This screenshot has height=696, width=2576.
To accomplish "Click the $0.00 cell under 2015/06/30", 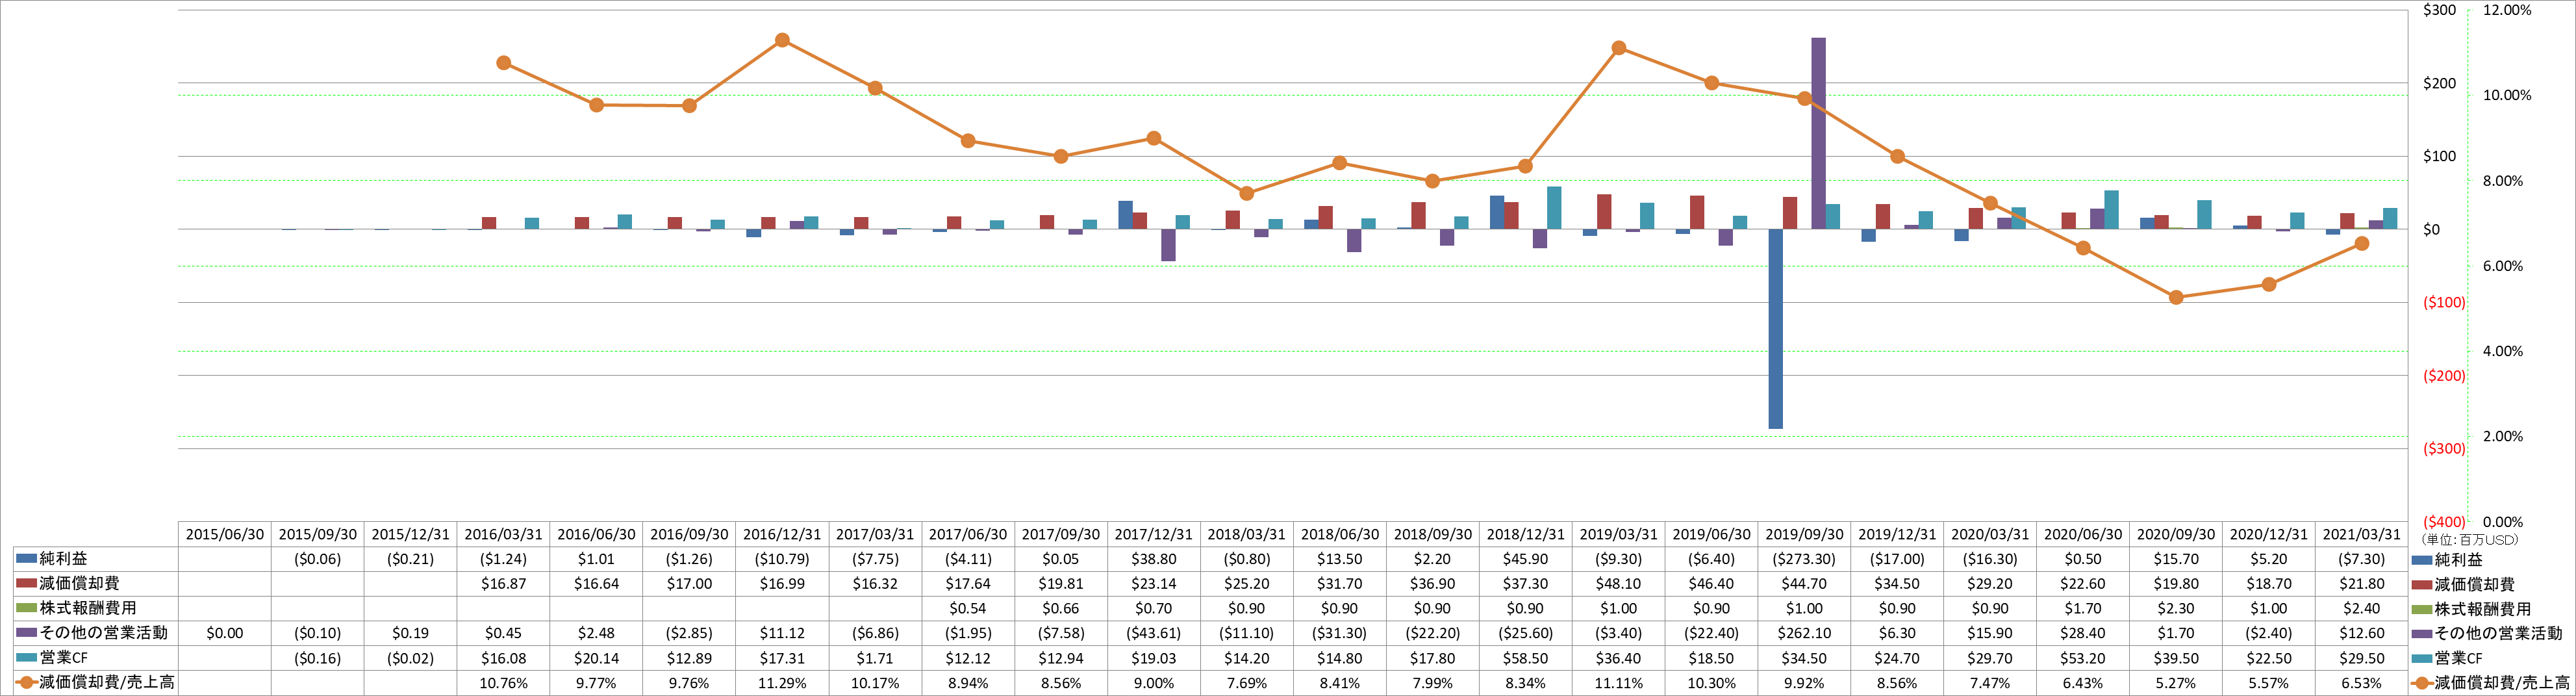I will [225, 633].
